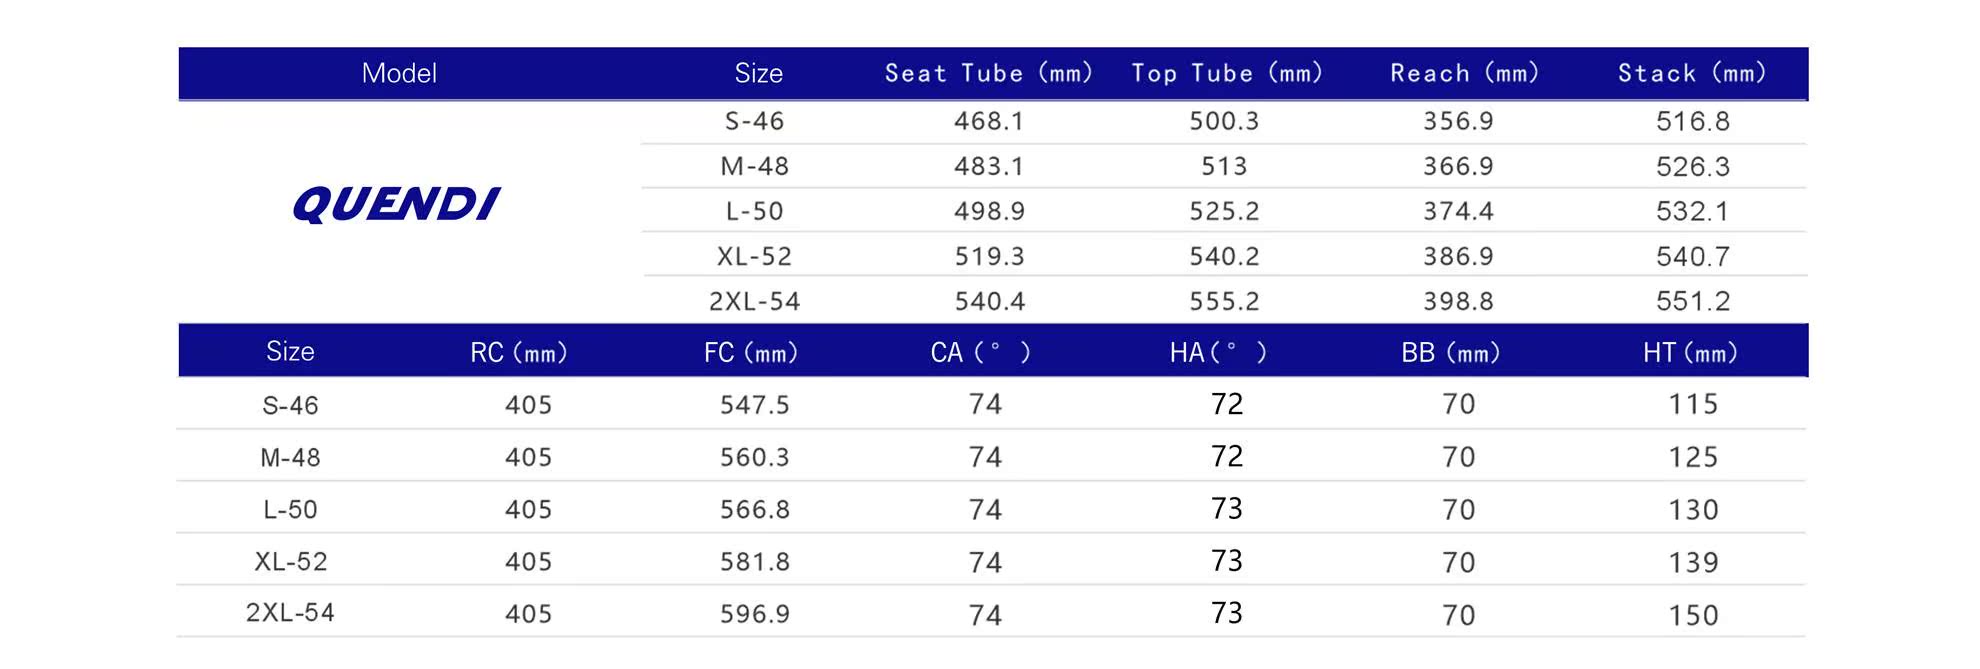Click the 468.1 seat tube value
Image resolution: width=1980 pixels, height=669 pixels.
989,121
